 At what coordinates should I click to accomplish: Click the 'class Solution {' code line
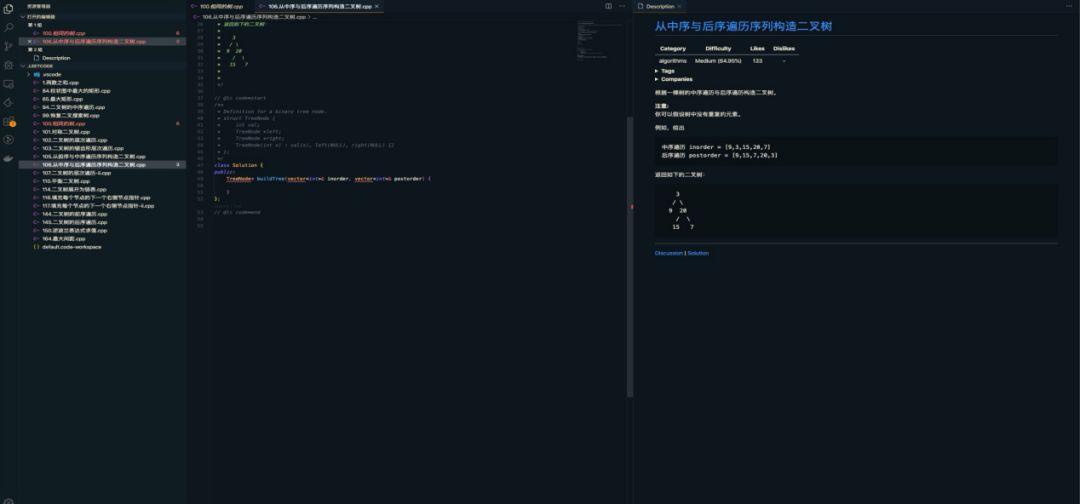tap(239, 165)
